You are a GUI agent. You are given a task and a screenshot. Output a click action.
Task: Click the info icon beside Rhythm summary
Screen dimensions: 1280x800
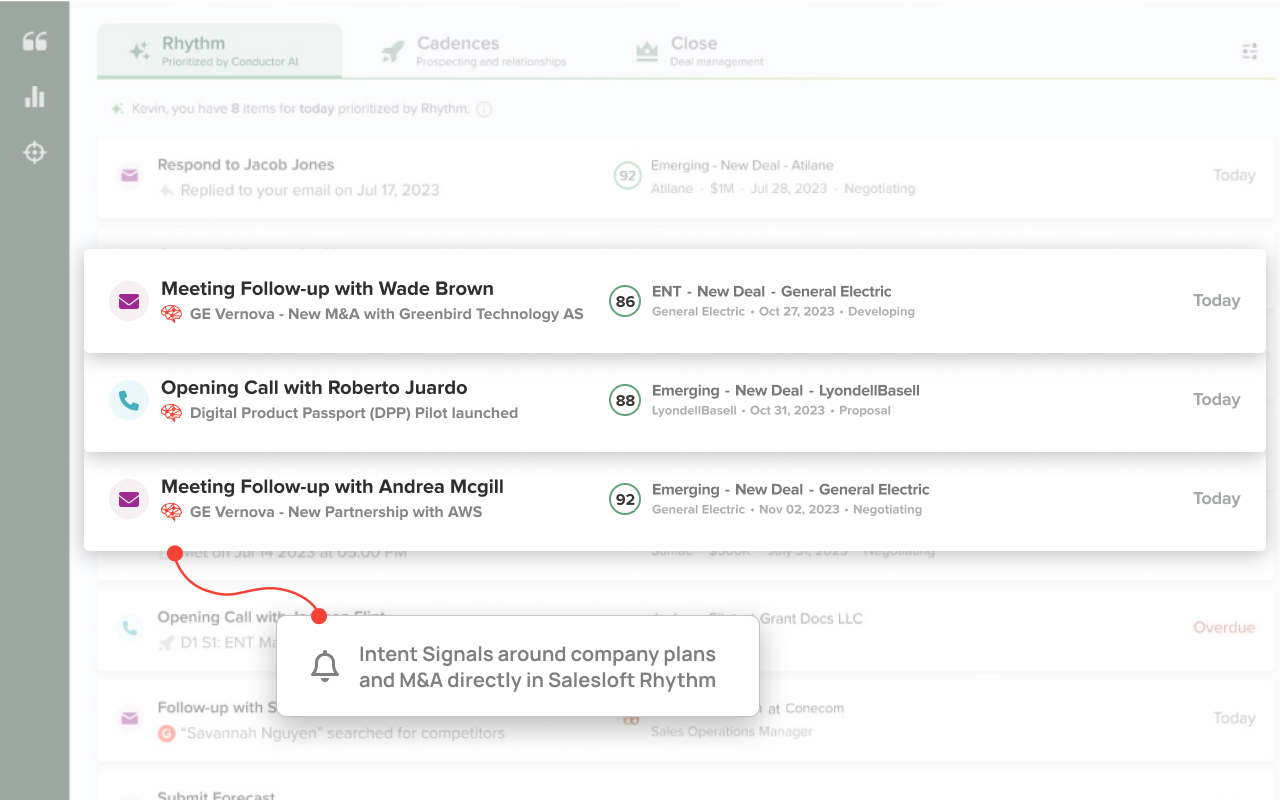click(x=484, y=109)
